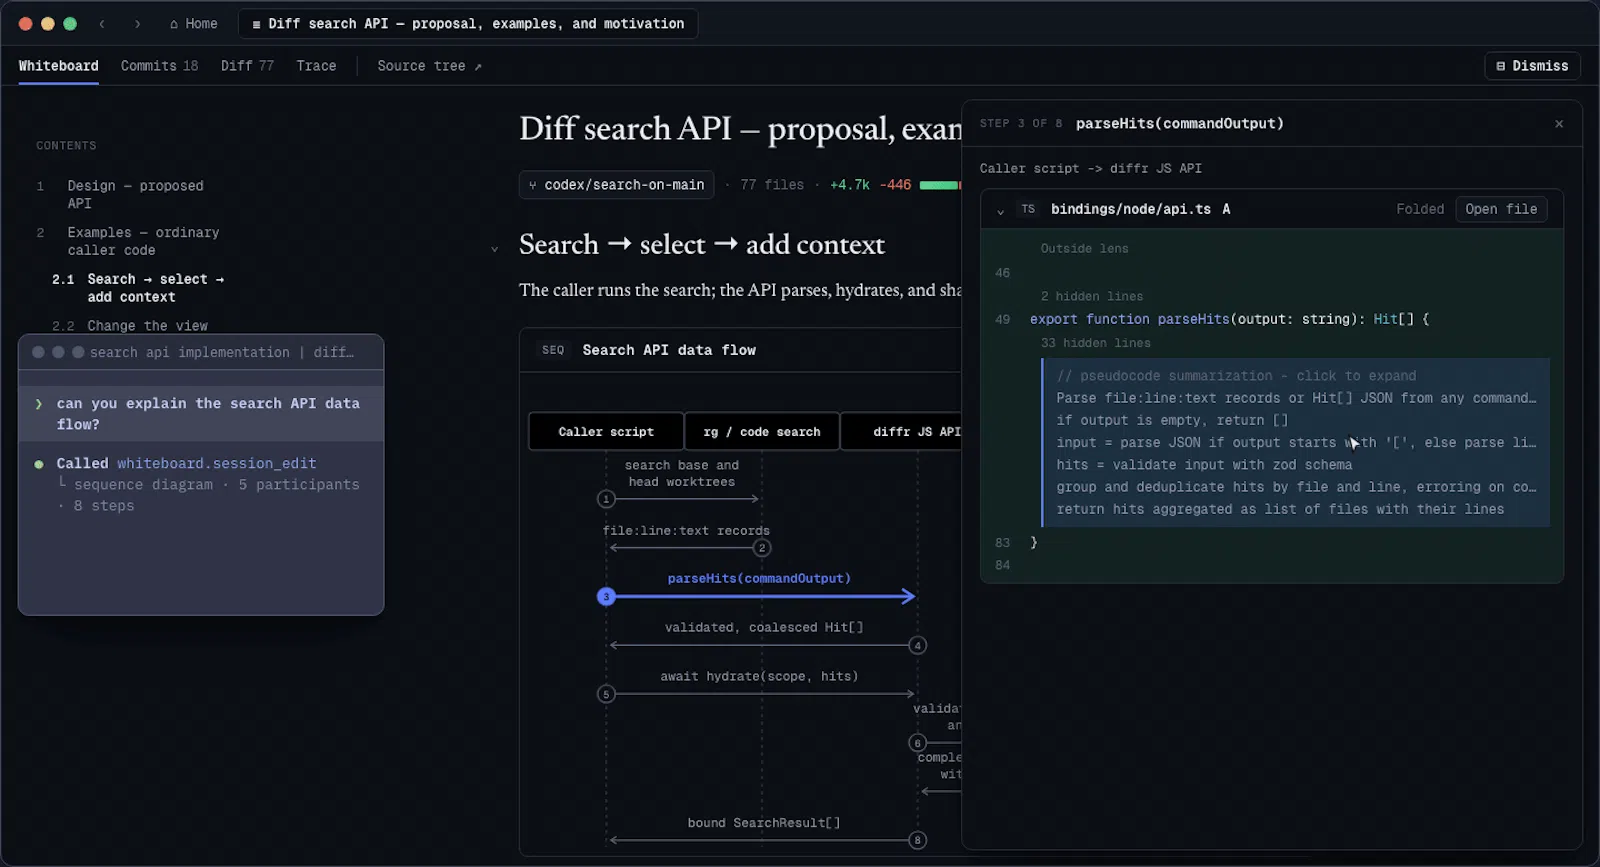Click the back navigation arrow
This screenshot has width=1600, height=867.
(102, 24)
